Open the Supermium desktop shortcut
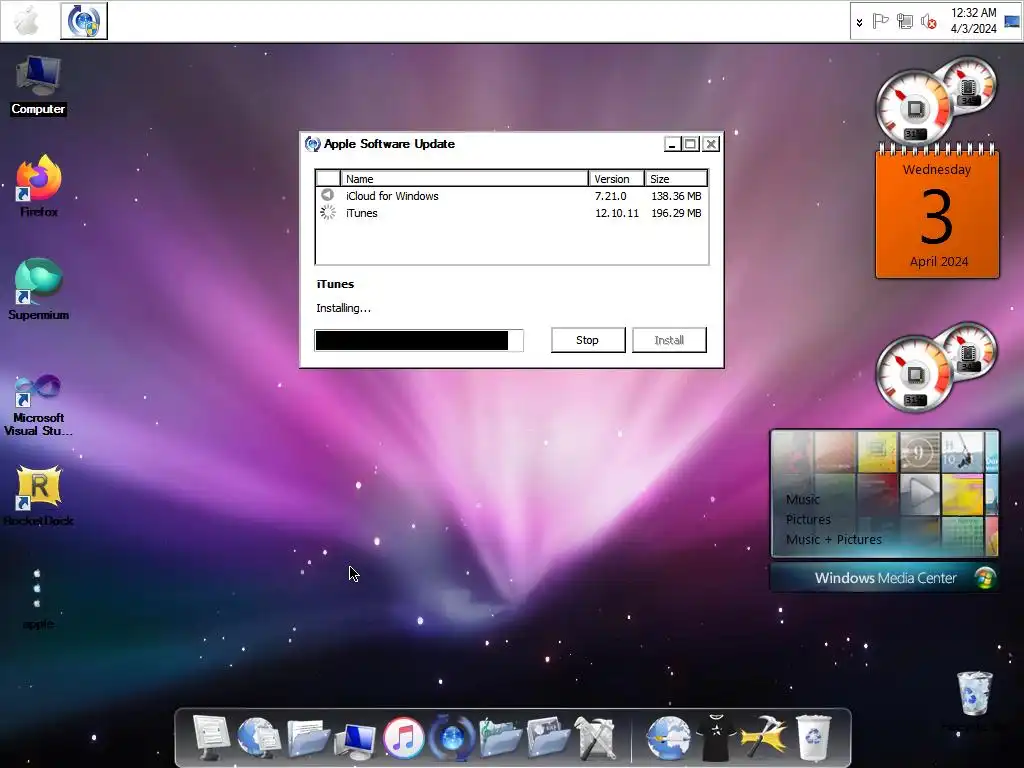 [39, 289]
